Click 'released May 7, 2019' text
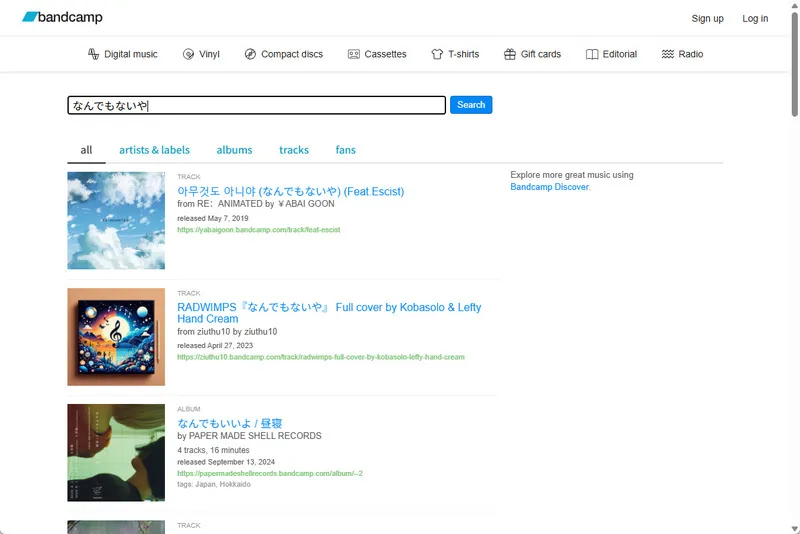Viewport: 800px width, 534px height. click(213, 218)
